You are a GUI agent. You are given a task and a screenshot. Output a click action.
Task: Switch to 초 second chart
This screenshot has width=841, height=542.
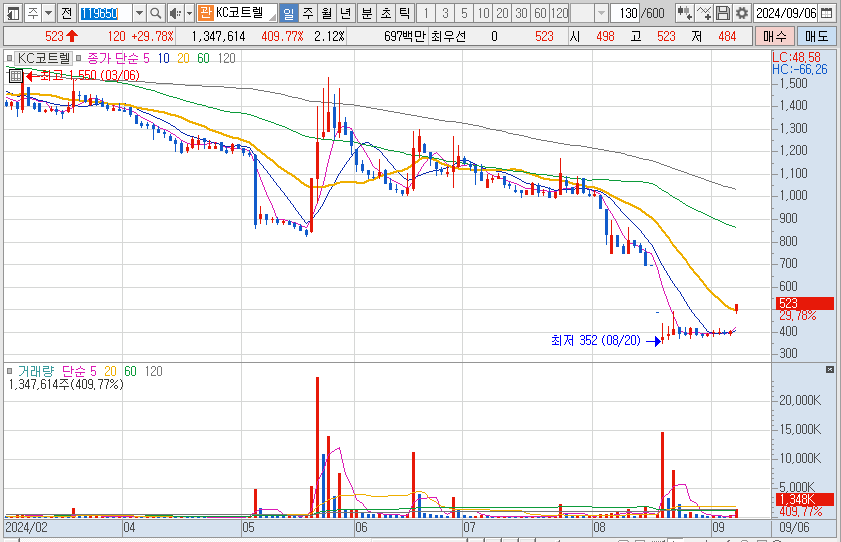pyautogui.click(x=386, y=13)
